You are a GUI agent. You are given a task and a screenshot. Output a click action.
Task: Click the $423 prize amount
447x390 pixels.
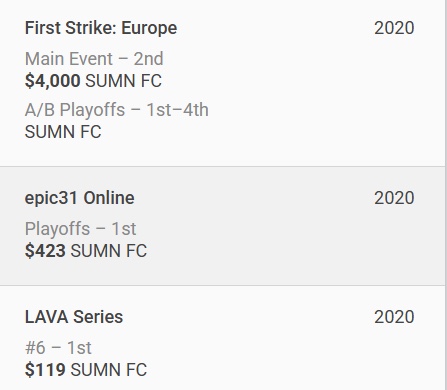tap(45, 251)
